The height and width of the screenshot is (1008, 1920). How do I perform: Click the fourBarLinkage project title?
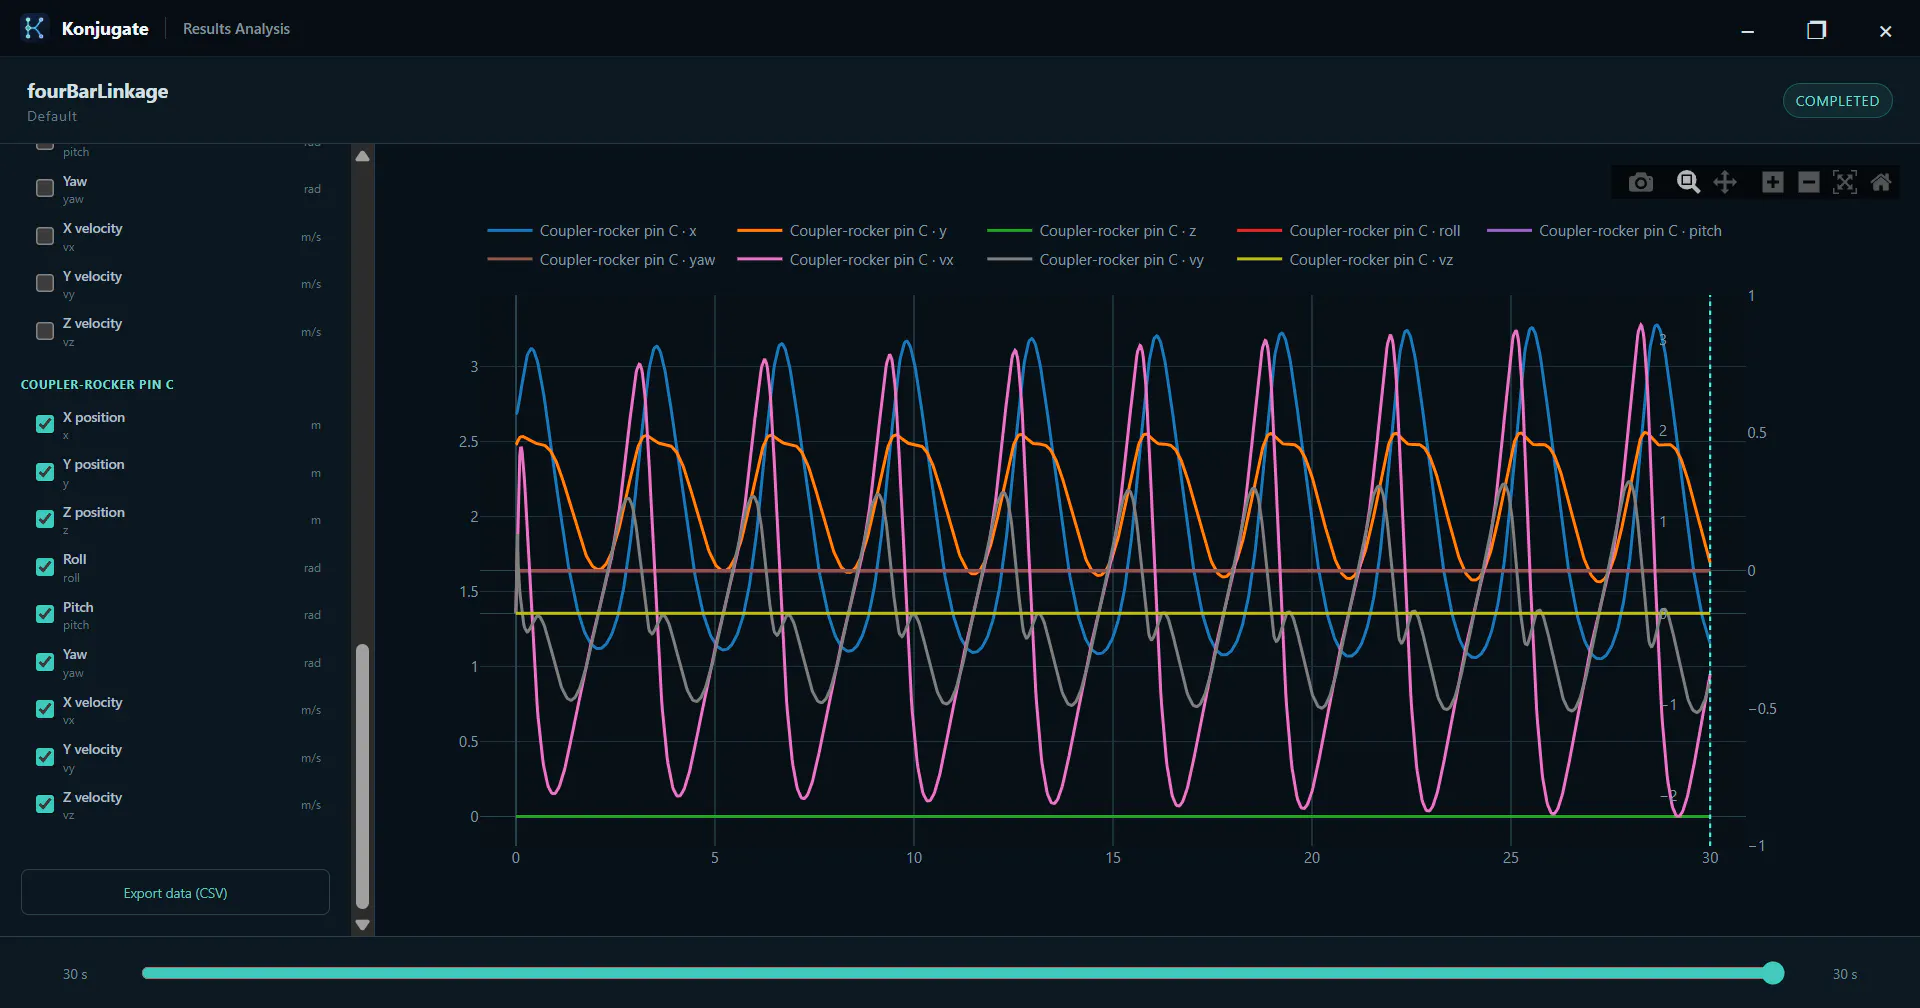coord(97,91)
